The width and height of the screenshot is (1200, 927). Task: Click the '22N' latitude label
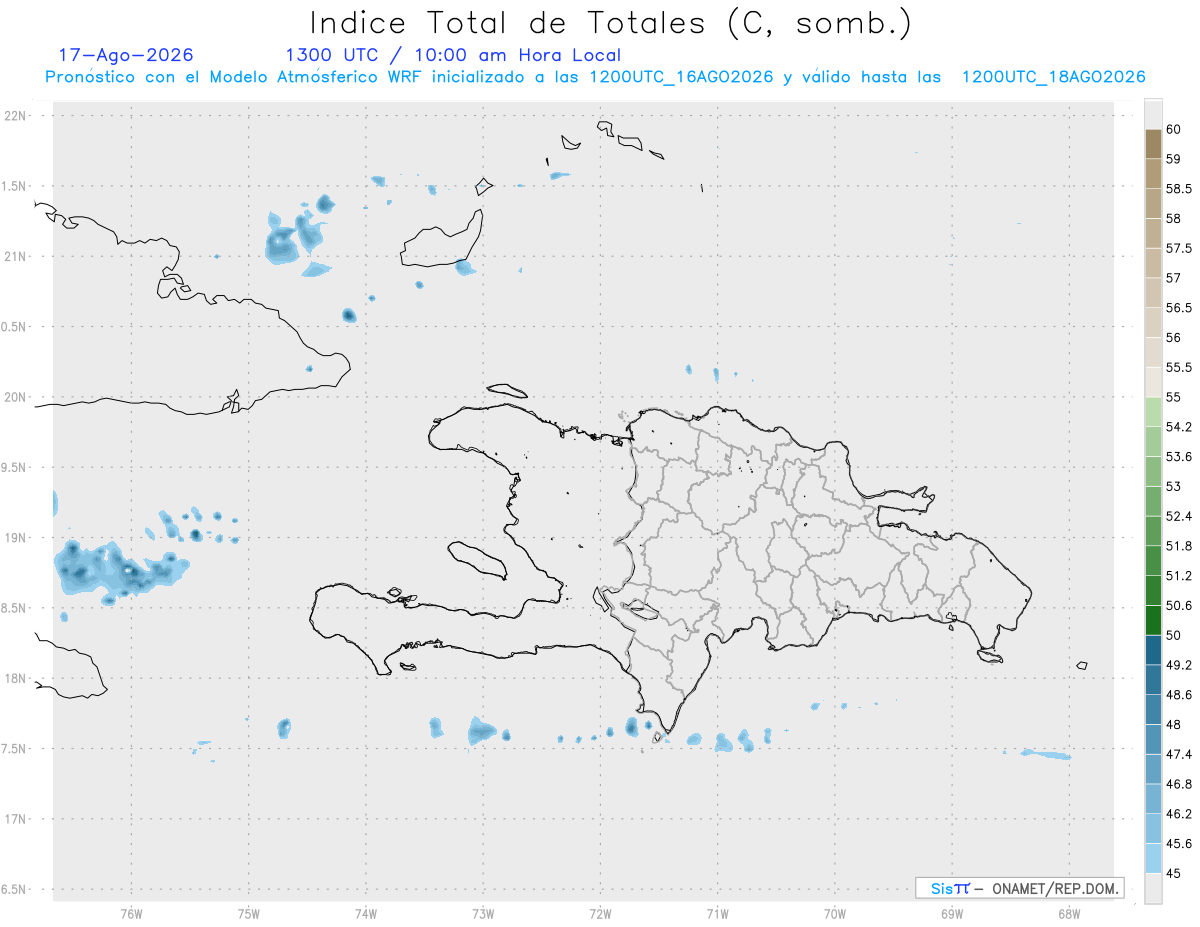pyautogui.click(x=16, y=116)
